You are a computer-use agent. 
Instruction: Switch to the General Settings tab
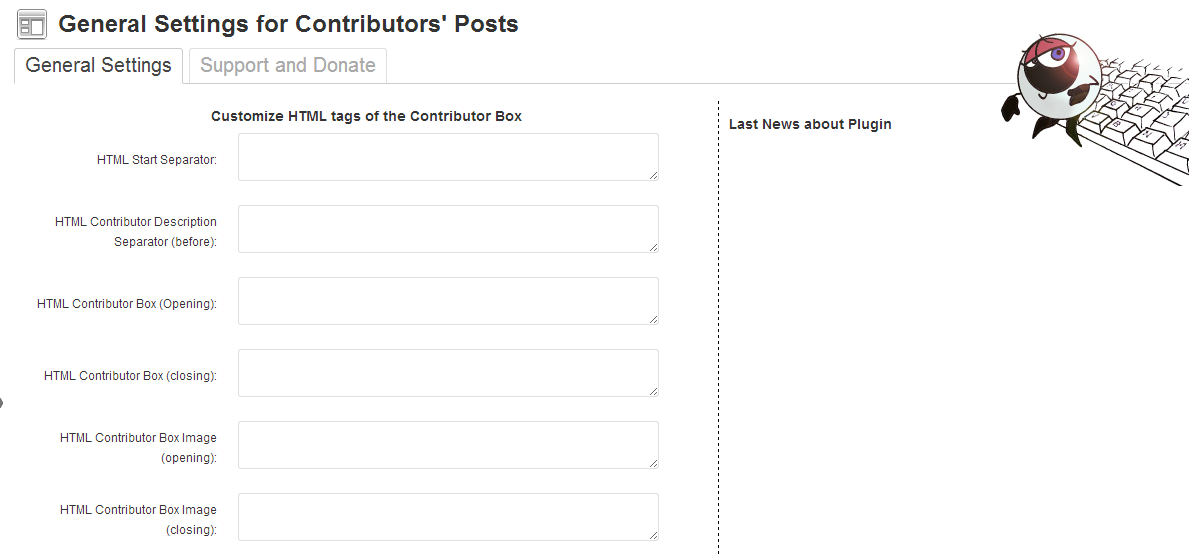99,66
